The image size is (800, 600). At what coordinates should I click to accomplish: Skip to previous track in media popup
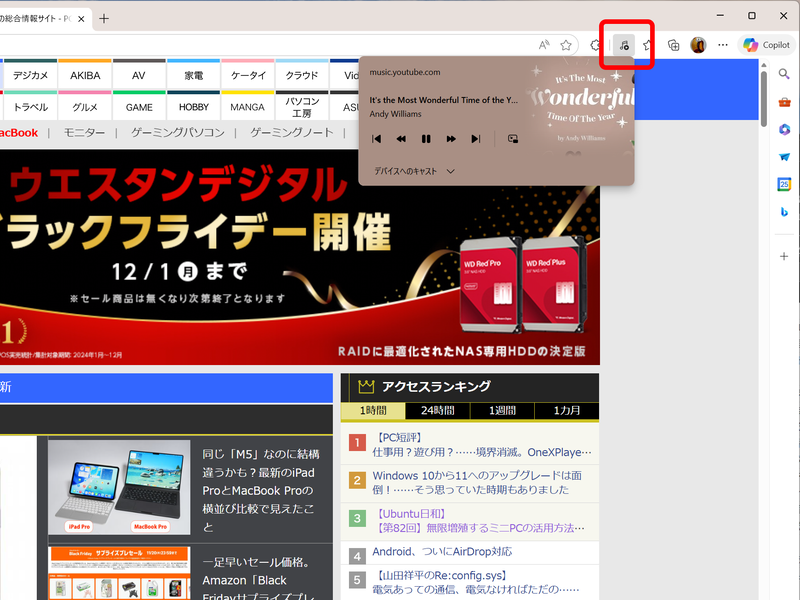(x=377, y=139)
